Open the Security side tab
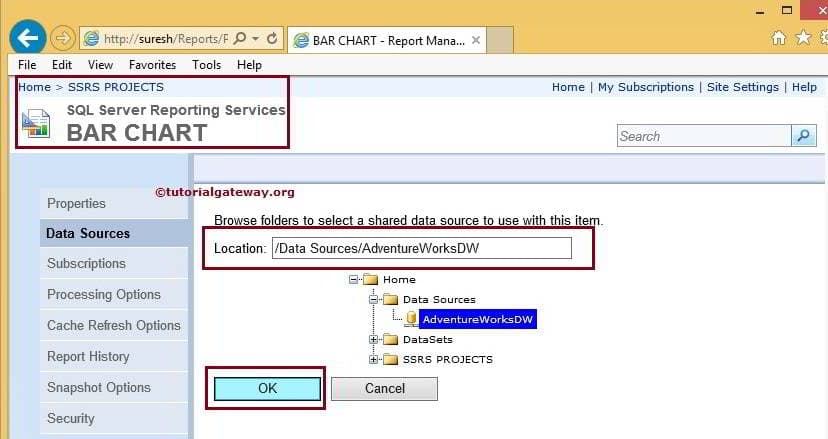 [x=114, y=418]
